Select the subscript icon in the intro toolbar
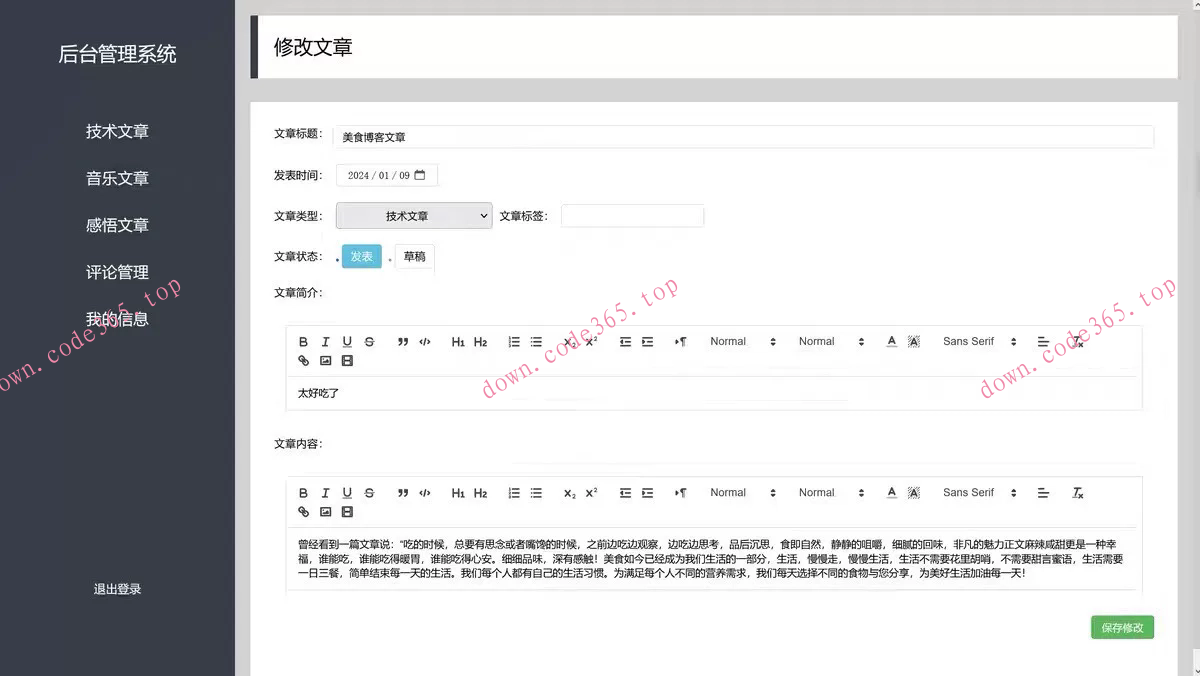Viewport: 1200px width, 676px height. click(x=568, y=341)
